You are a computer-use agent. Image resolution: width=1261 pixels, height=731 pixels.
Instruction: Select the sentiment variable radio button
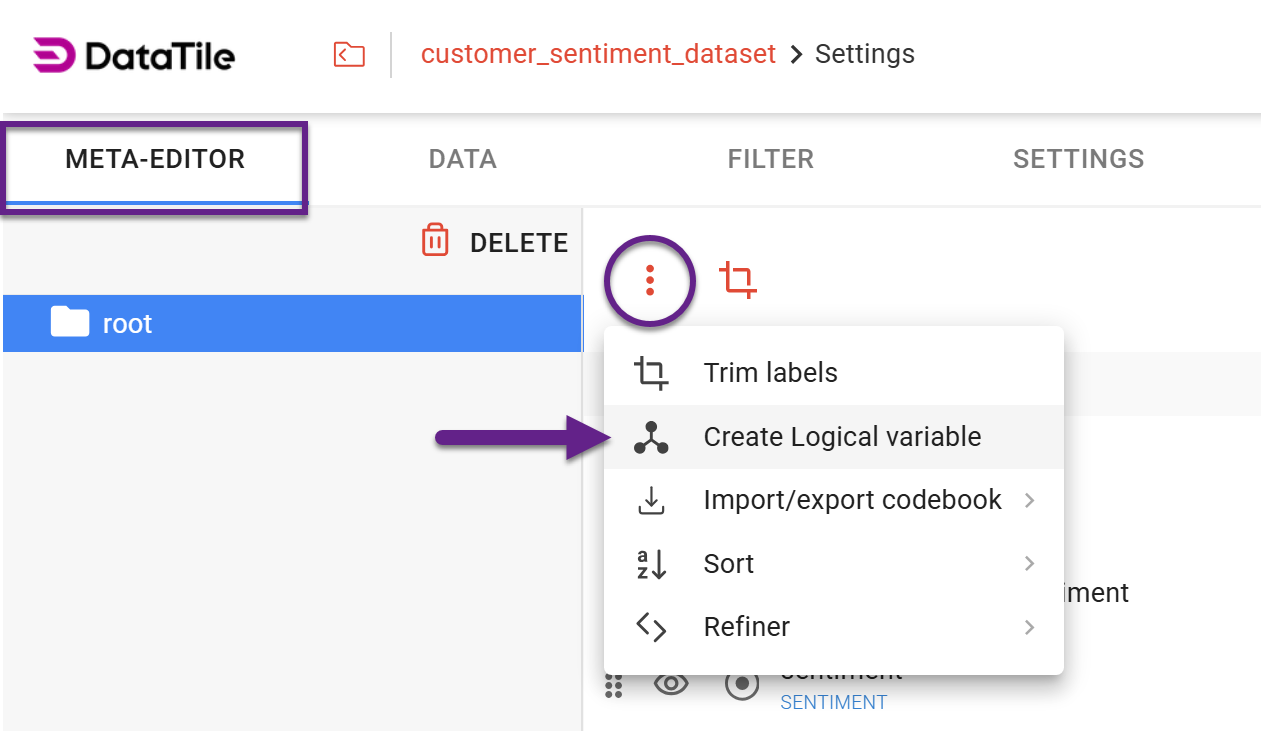click(742, 685)
